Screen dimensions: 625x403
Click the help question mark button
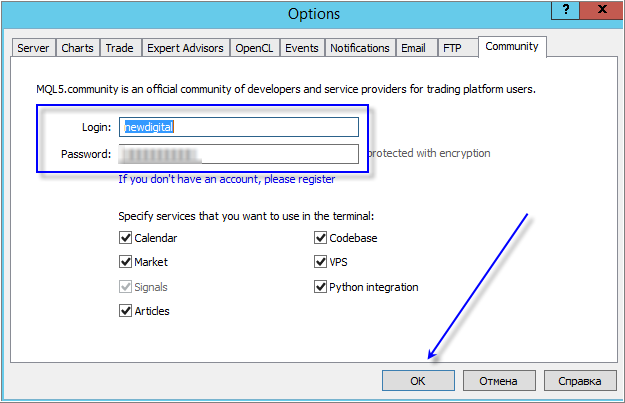pos(566,11)
